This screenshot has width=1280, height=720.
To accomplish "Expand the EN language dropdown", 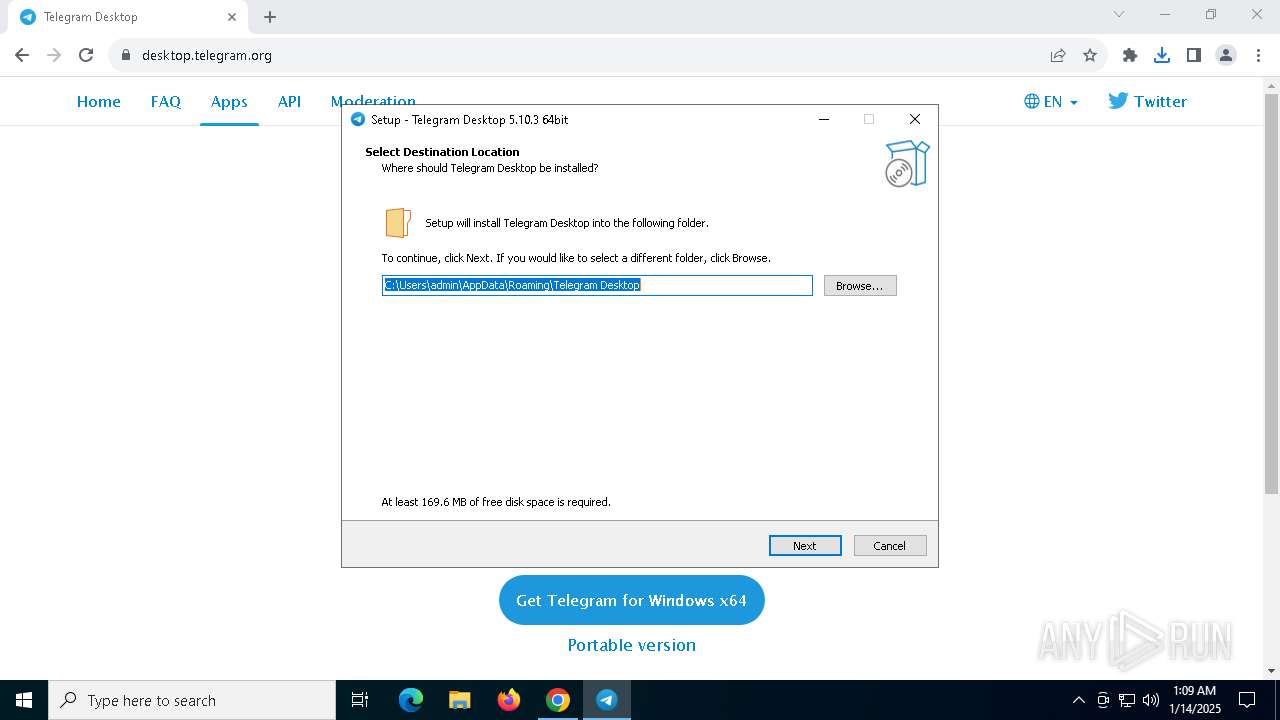I will coord(1051,101).
